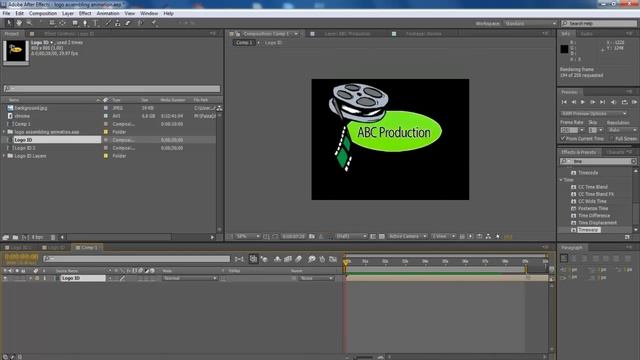Open Resolution dropdown in Preview panel

click(x=622, y=130)
